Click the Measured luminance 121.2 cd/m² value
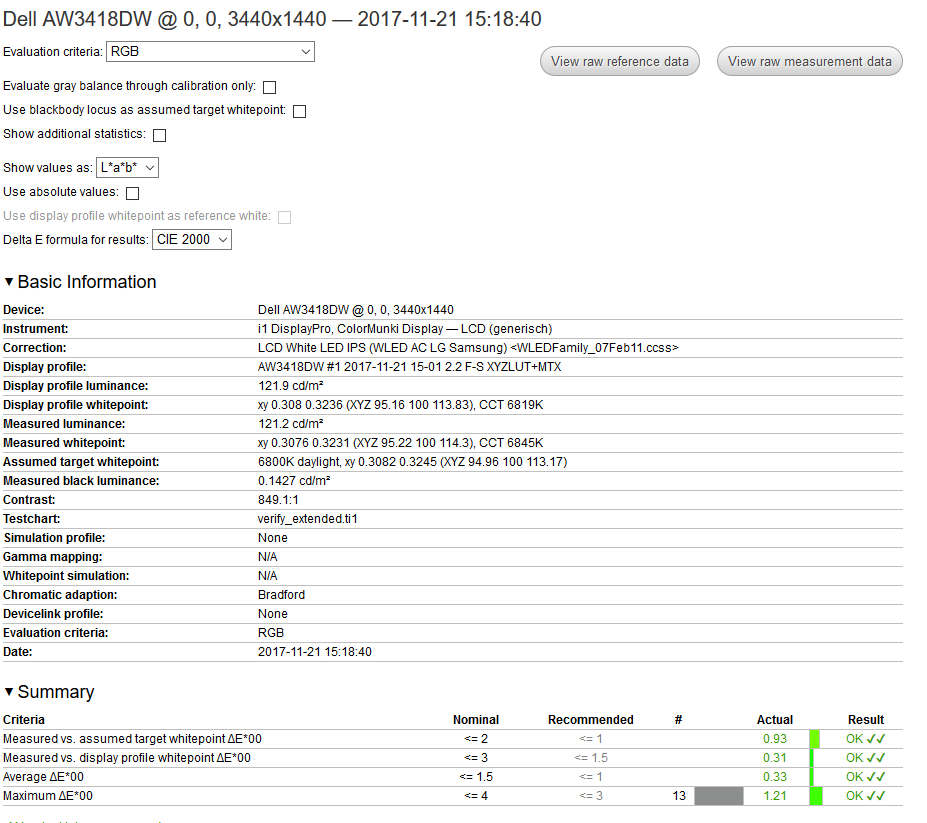The image size is (927, 823). [x=290, y=424]
